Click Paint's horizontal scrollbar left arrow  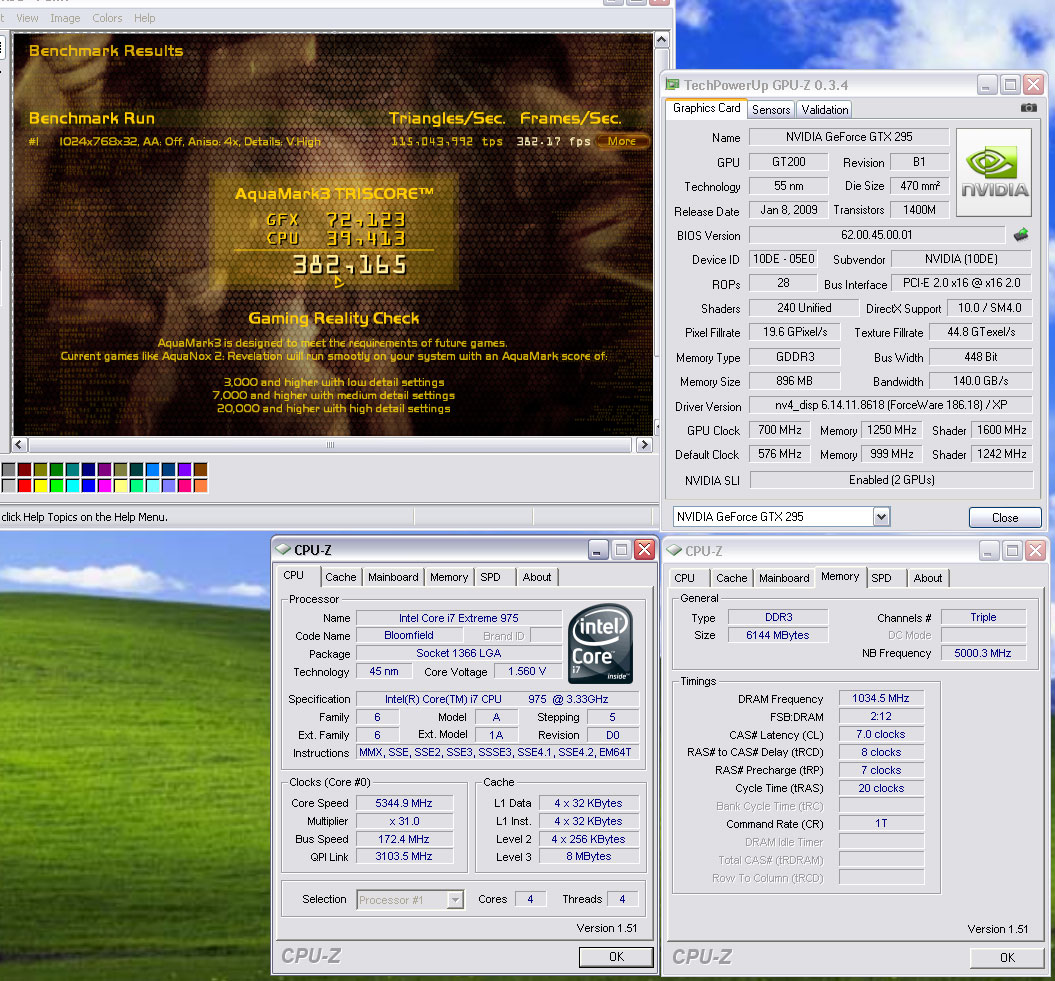(x=19, y=445)
